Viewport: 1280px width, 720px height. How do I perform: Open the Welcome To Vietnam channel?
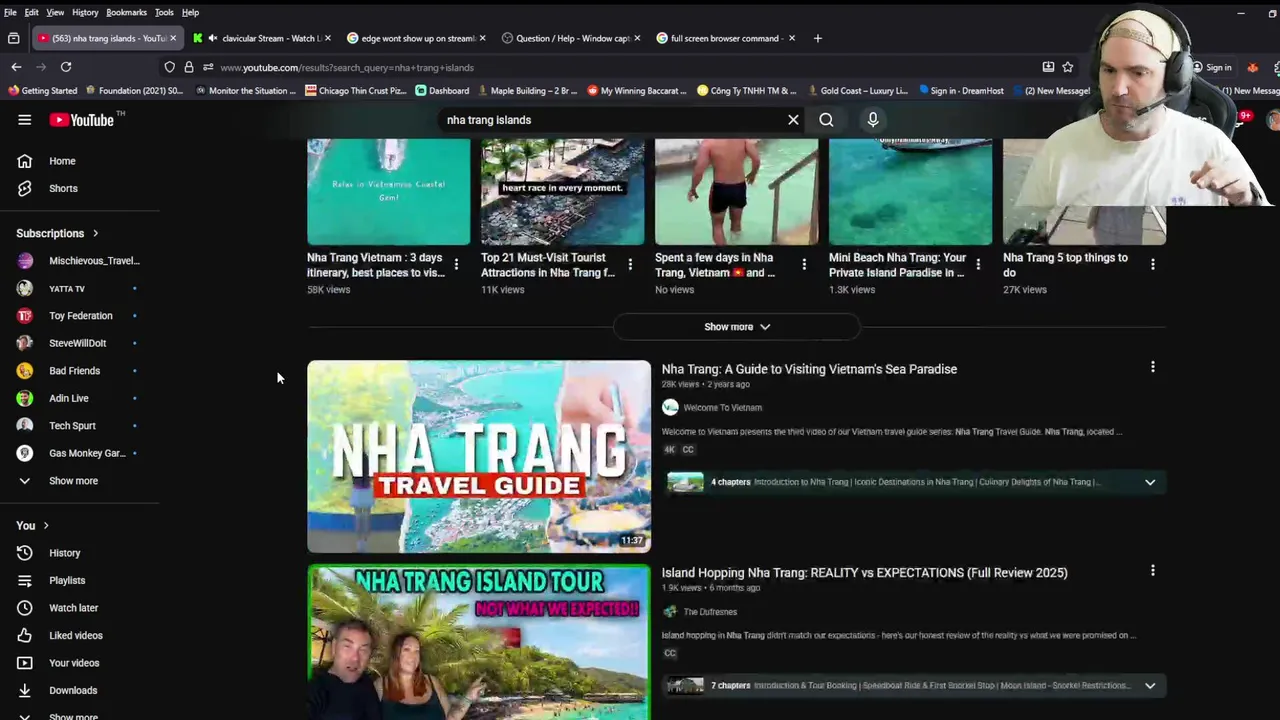tap(722, 408)
